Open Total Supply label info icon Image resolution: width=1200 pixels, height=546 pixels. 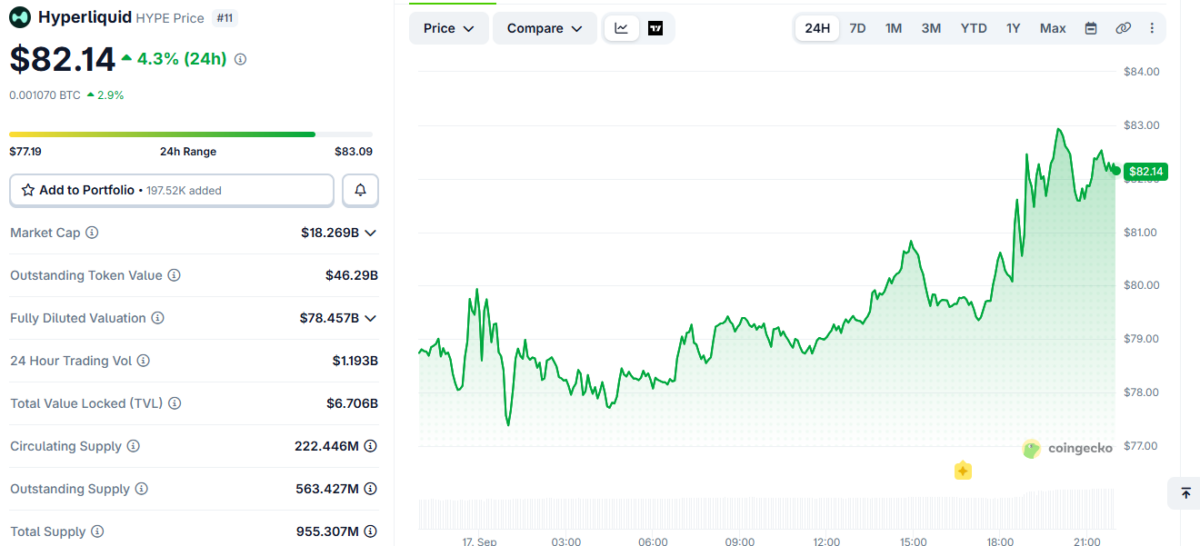[98, 532]
